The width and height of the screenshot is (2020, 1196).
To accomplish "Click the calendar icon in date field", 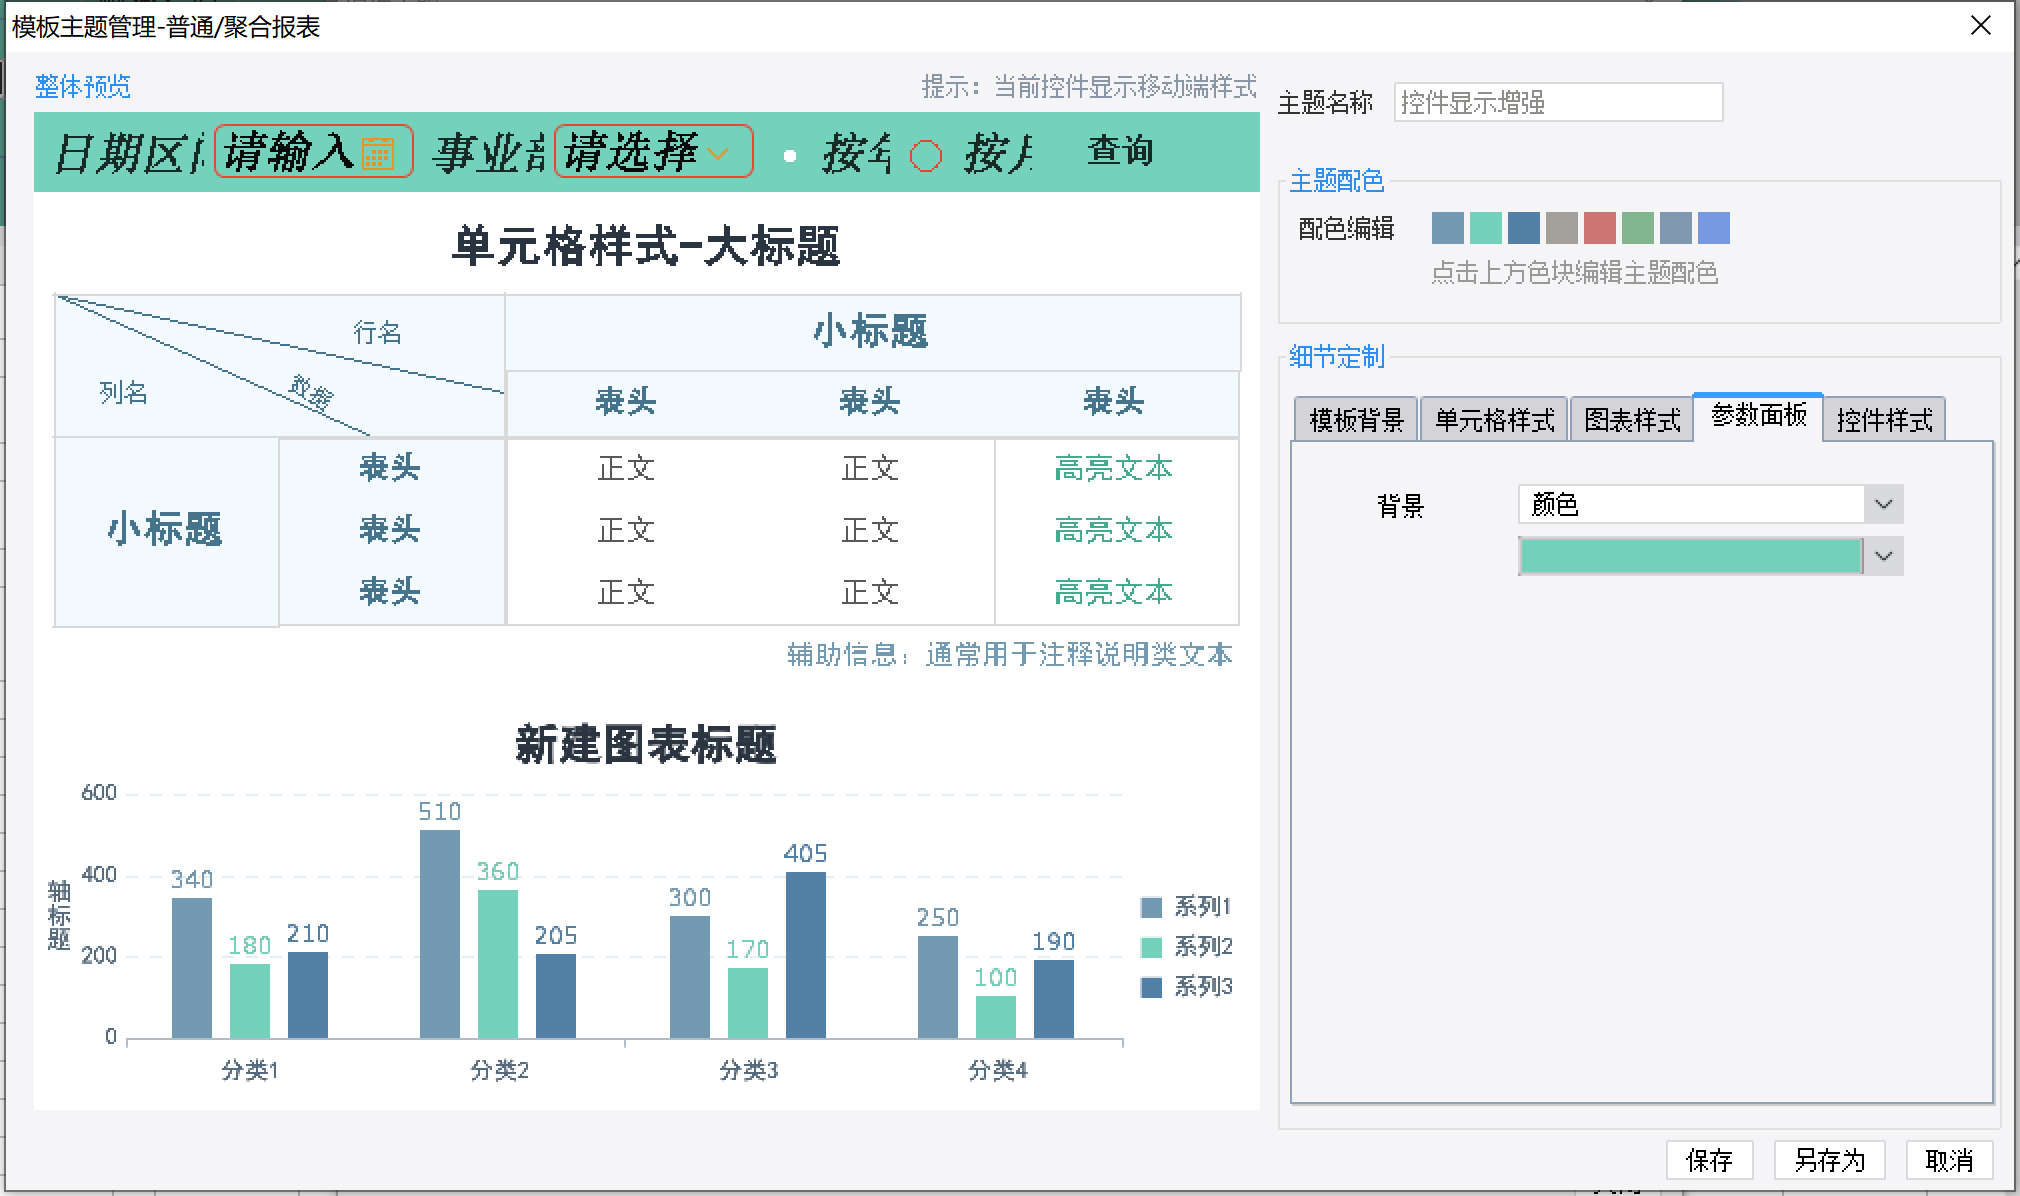I will click(x=378, y=153).
